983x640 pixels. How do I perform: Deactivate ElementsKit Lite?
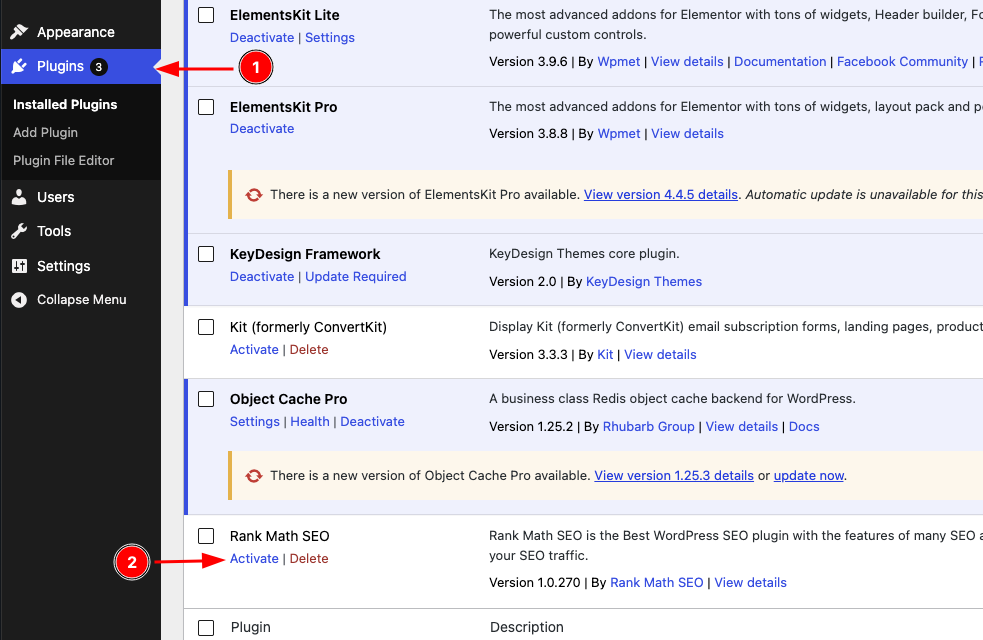coord(262,38)
